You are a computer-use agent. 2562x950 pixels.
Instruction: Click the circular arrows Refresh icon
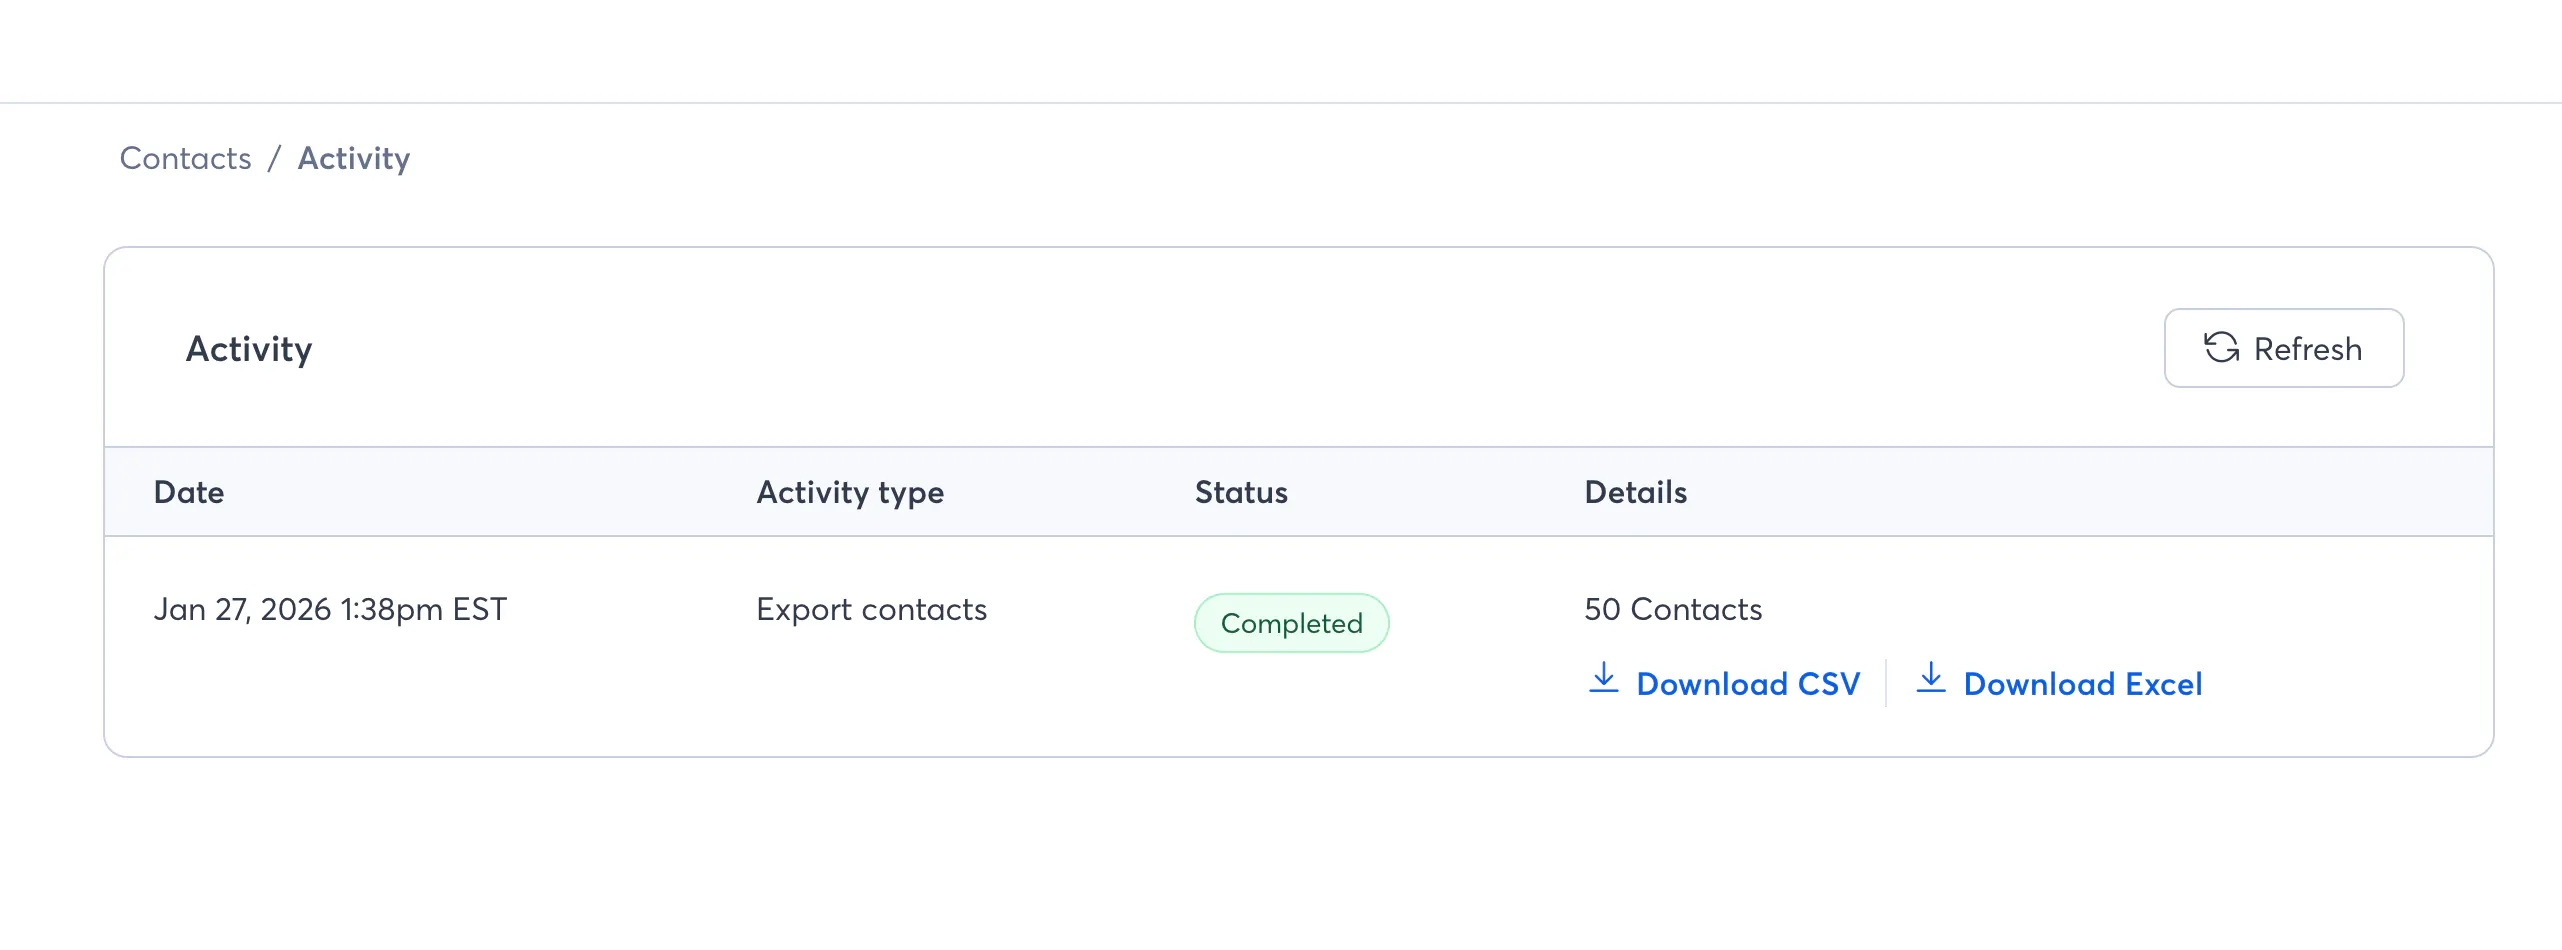(x=2221, y=348)
